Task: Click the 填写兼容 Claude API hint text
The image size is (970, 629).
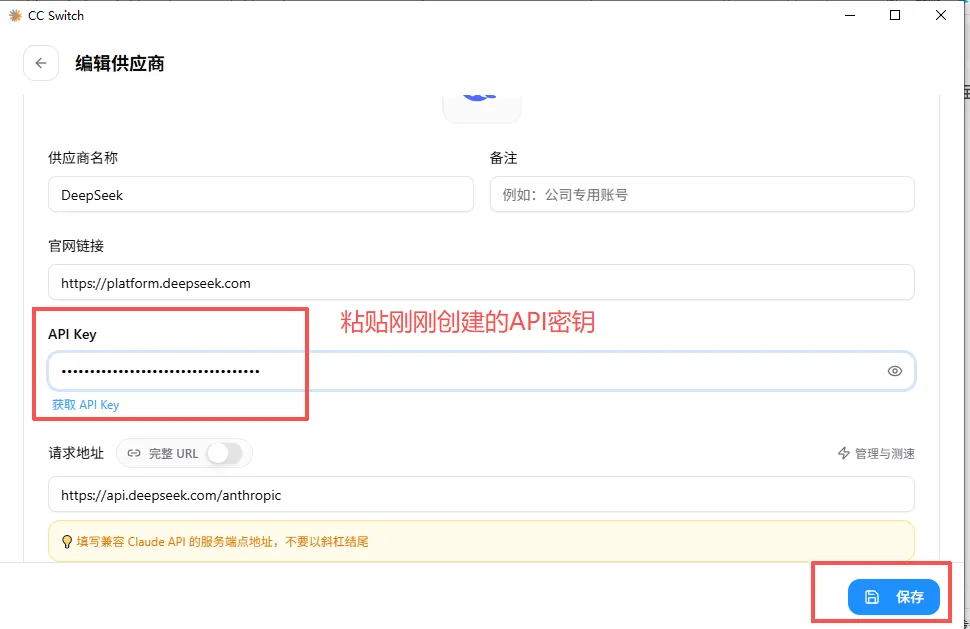Action: (x=223, y=542)
